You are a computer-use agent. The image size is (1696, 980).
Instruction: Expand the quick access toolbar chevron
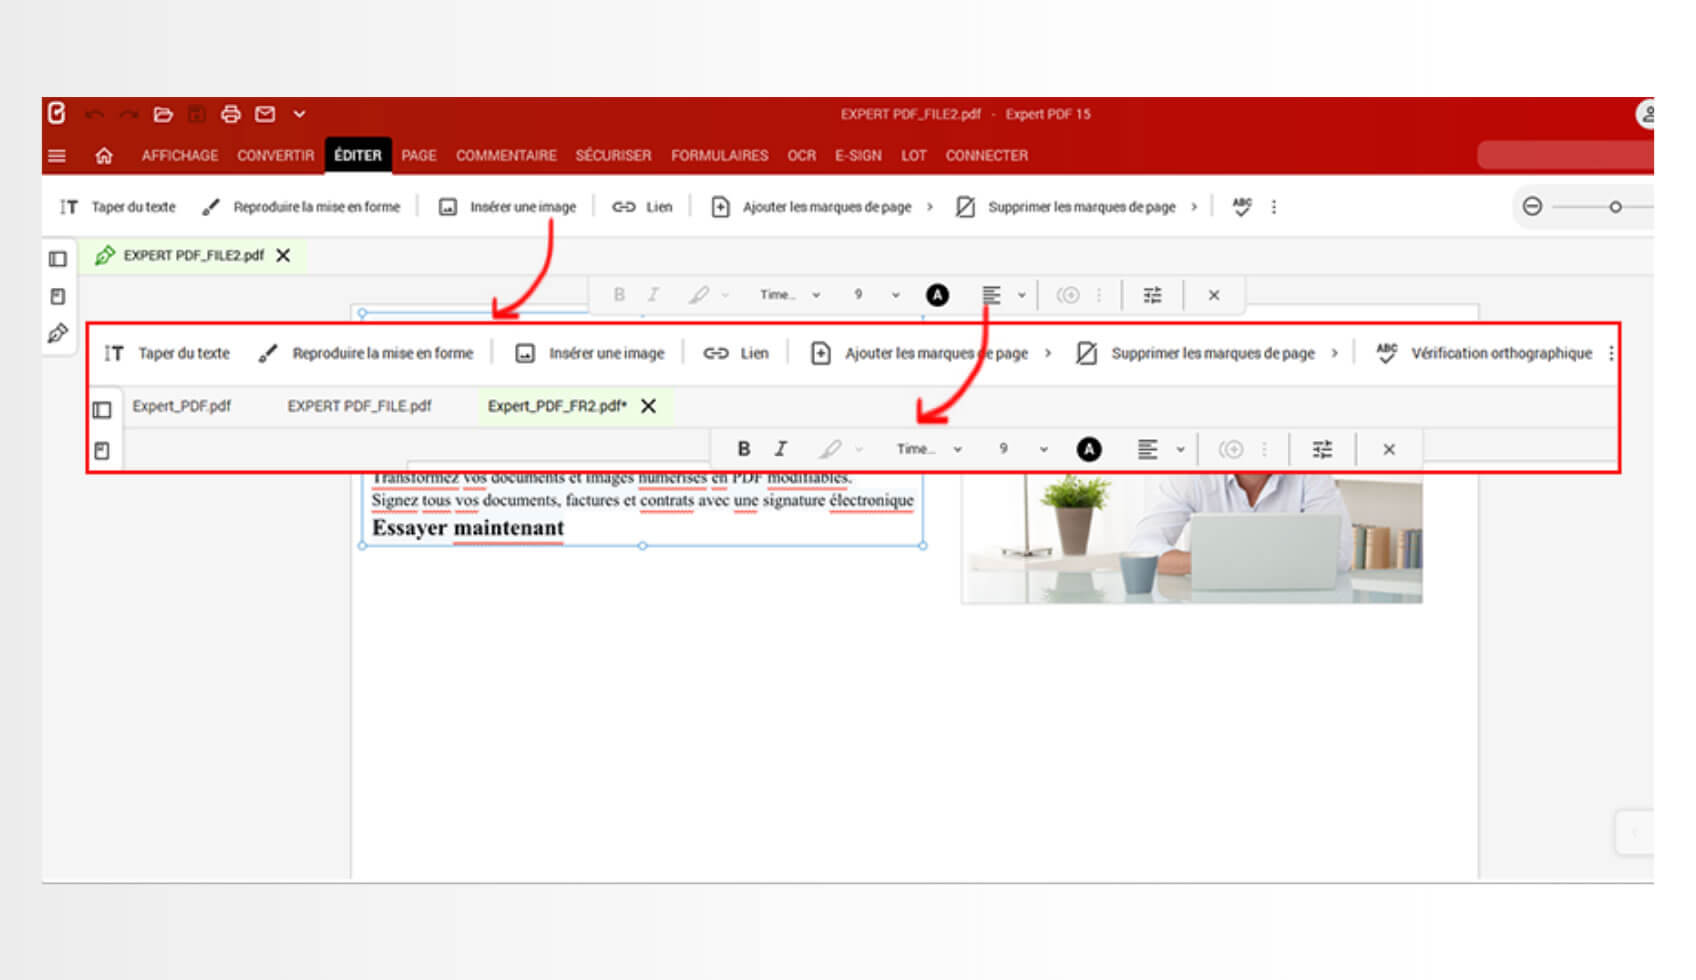click(x=299, y=114)
